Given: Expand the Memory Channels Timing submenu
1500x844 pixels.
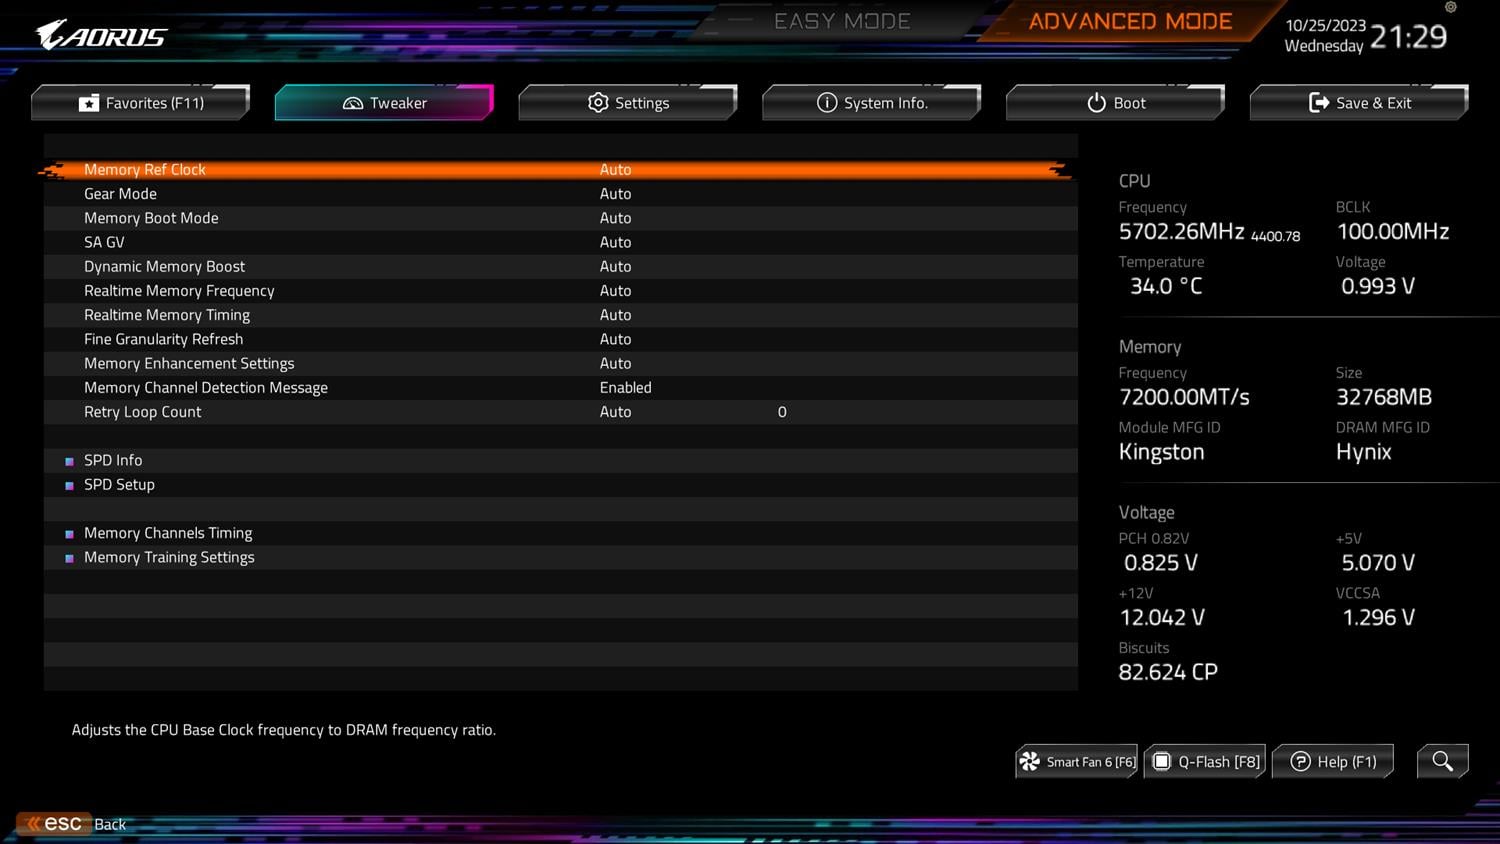Looking at the screenshot, I should (168, 533).
